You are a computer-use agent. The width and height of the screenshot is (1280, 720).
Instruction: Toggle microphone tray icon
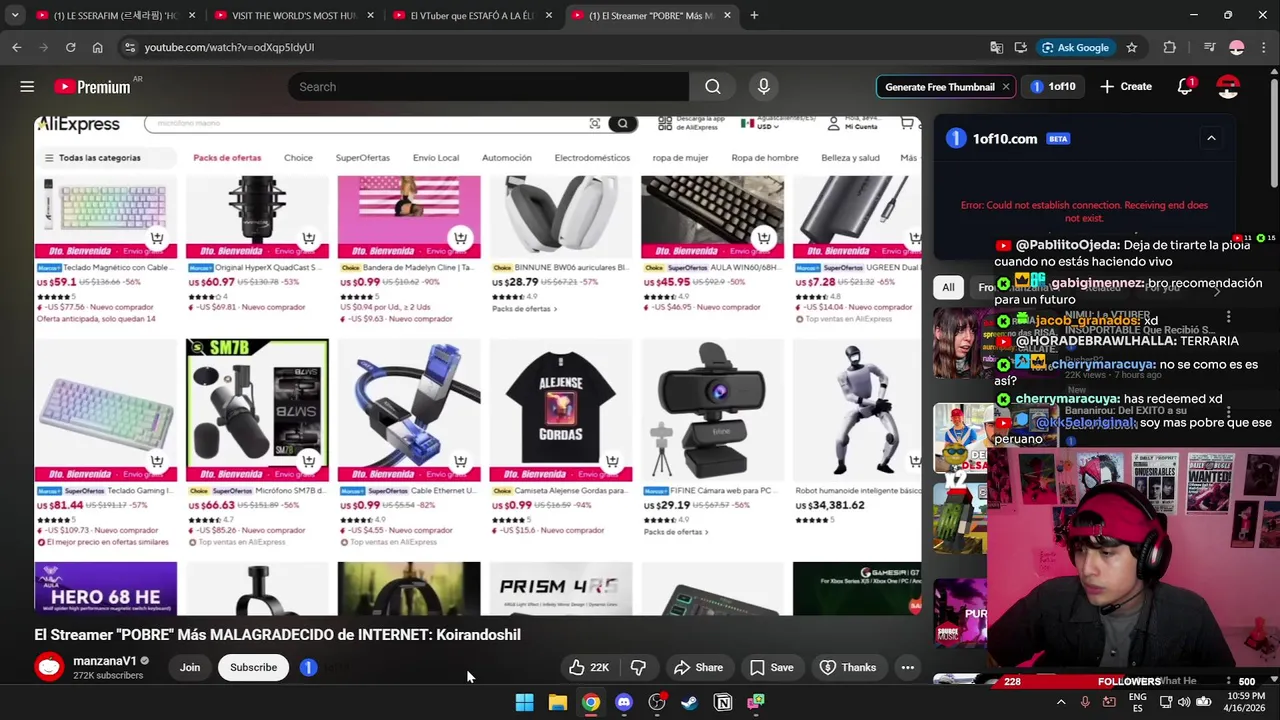[x=1085, y=702]
